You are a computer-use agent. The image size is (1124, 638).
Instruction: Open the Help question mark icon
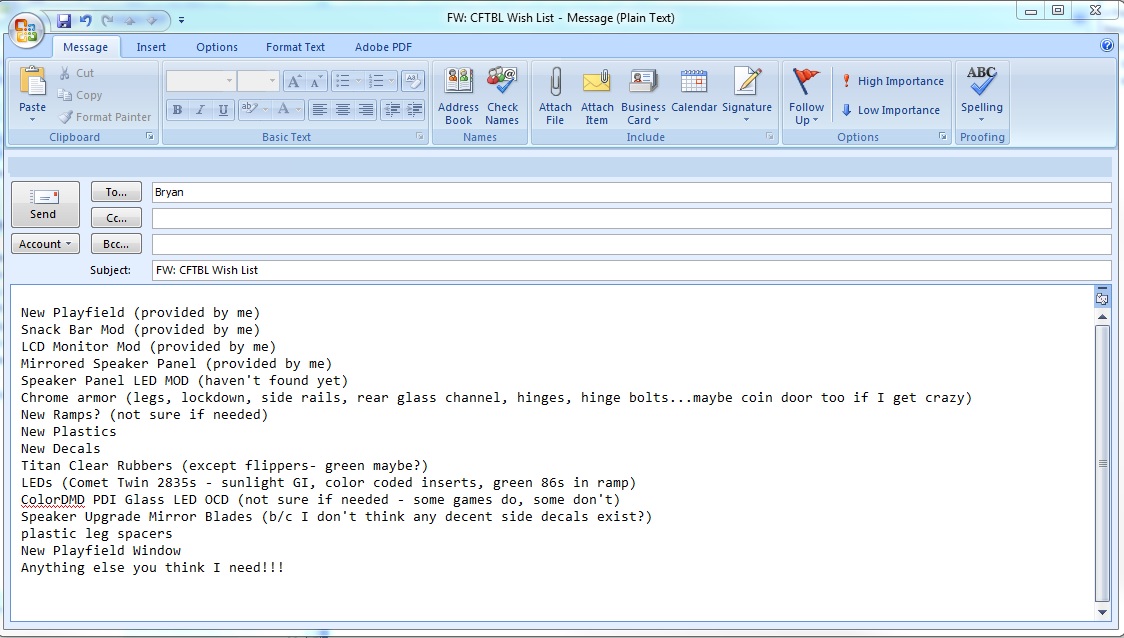pos(1107,46)
